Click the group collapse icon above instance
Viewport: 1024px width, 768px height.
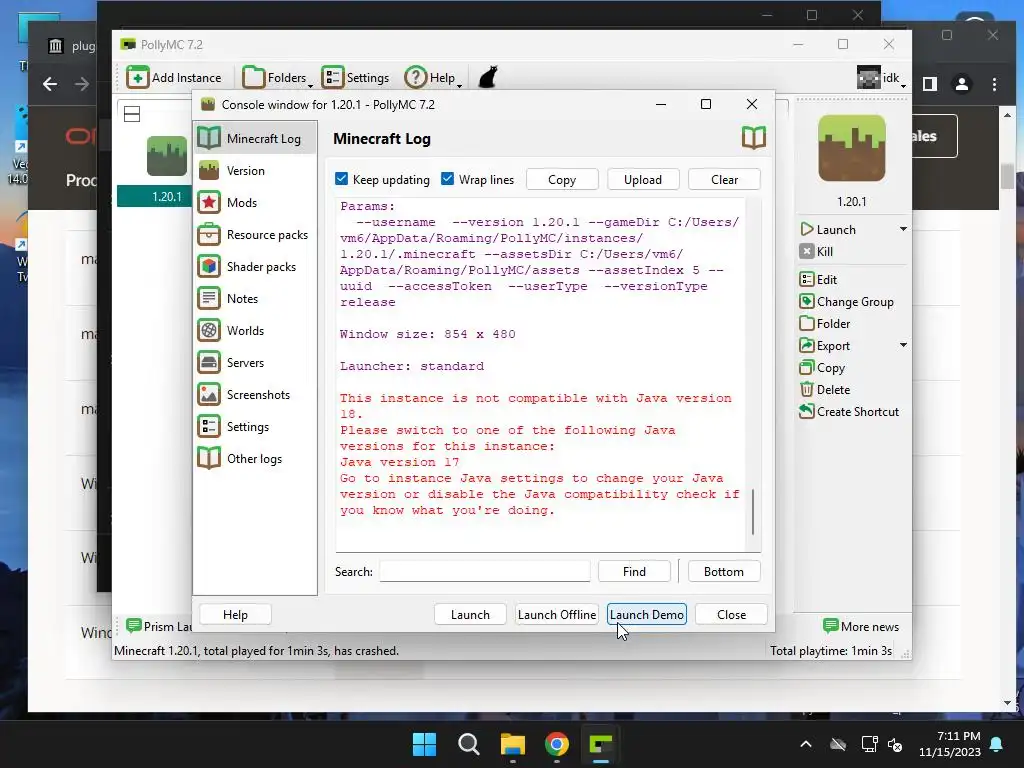132,114
